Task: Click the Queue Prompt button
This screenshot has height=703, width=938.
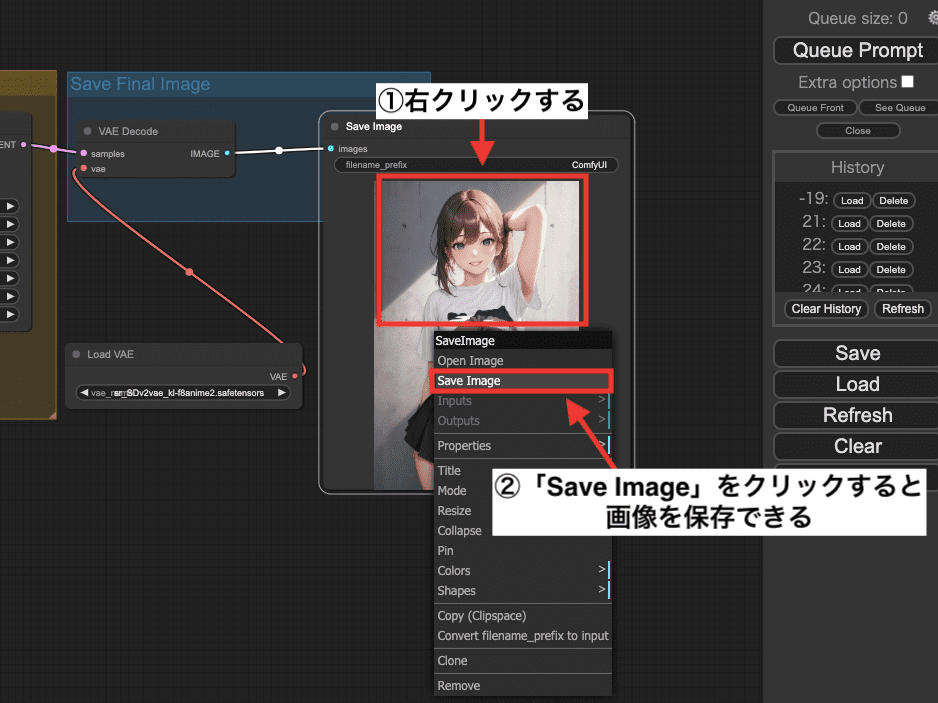Action: click(x=857, y=50)
